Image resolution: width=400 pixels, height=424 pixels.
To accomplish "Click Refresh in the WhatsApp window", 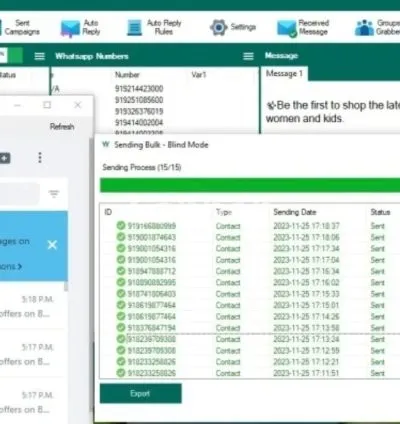I will click(62, 127).
